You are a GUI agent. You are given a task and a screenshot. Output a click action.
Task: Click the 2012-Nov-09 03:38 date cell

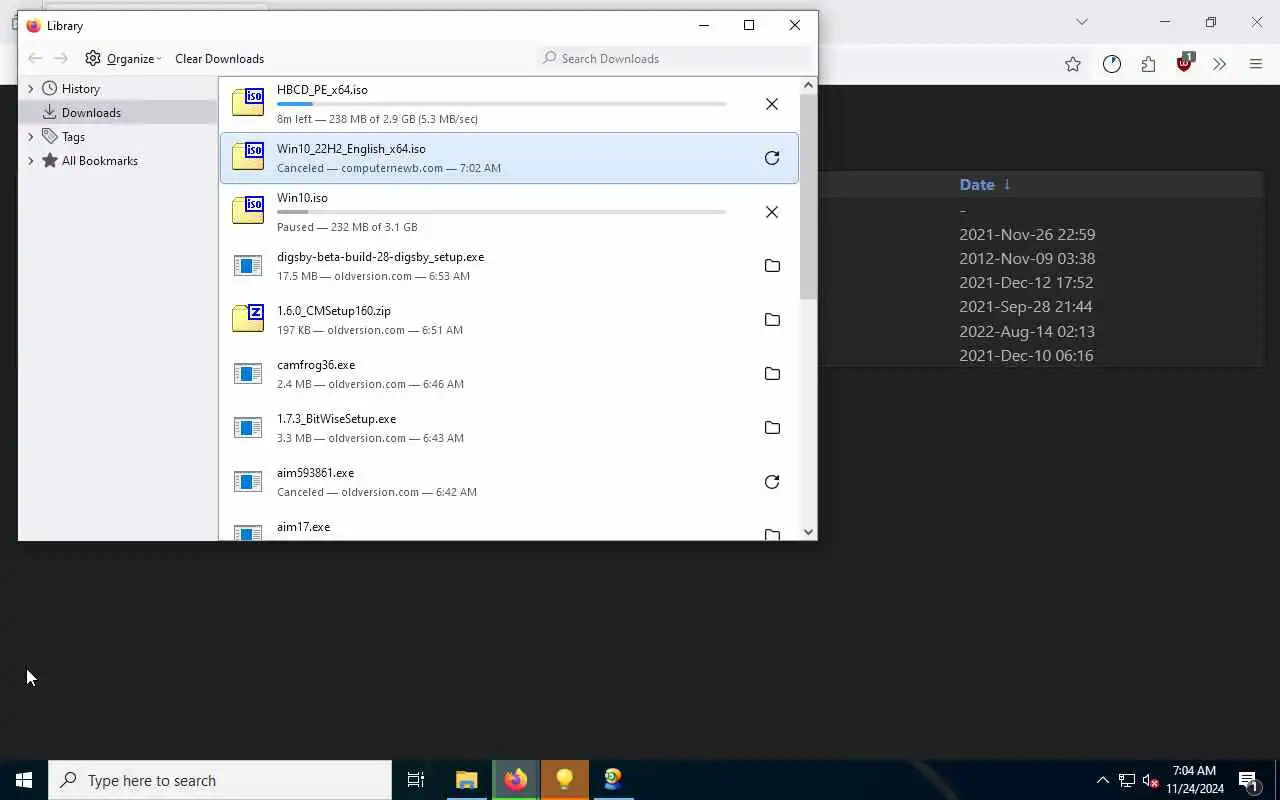coord(1027,258)
